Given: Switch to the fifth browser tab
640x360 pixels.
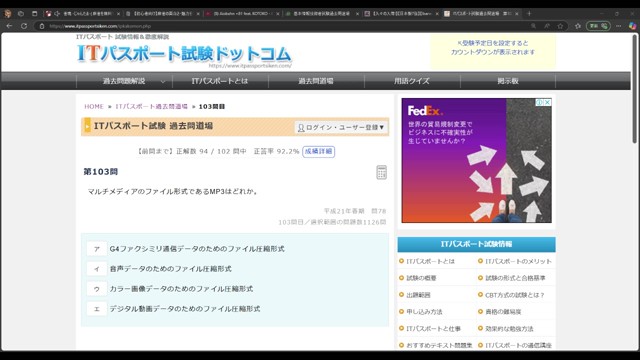Looking at the screenshot, I should coord(401,13).
